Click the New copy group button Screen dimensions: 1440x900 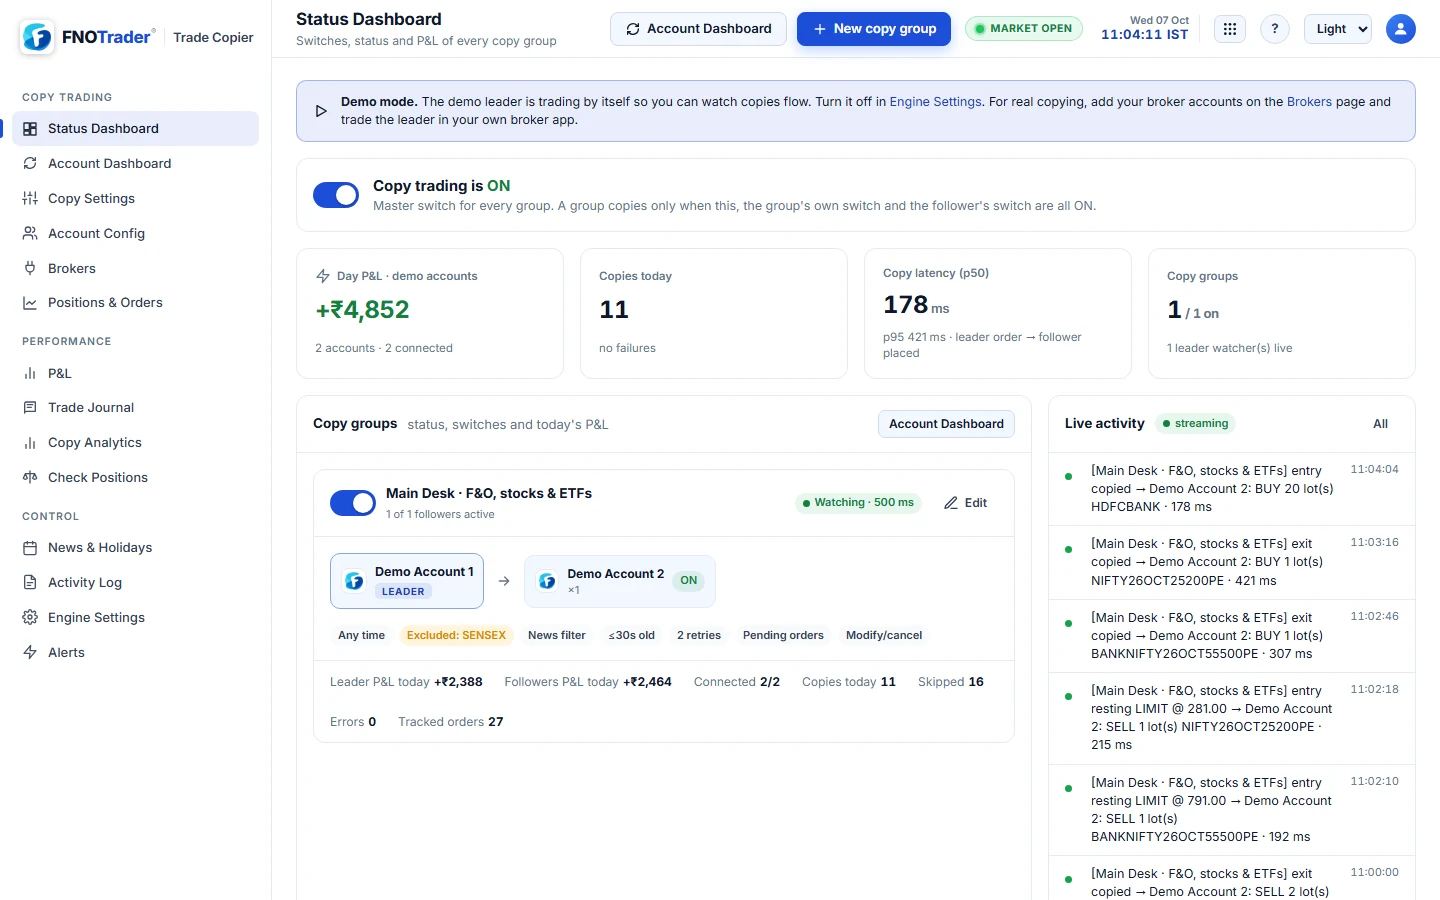click(874, 29)
